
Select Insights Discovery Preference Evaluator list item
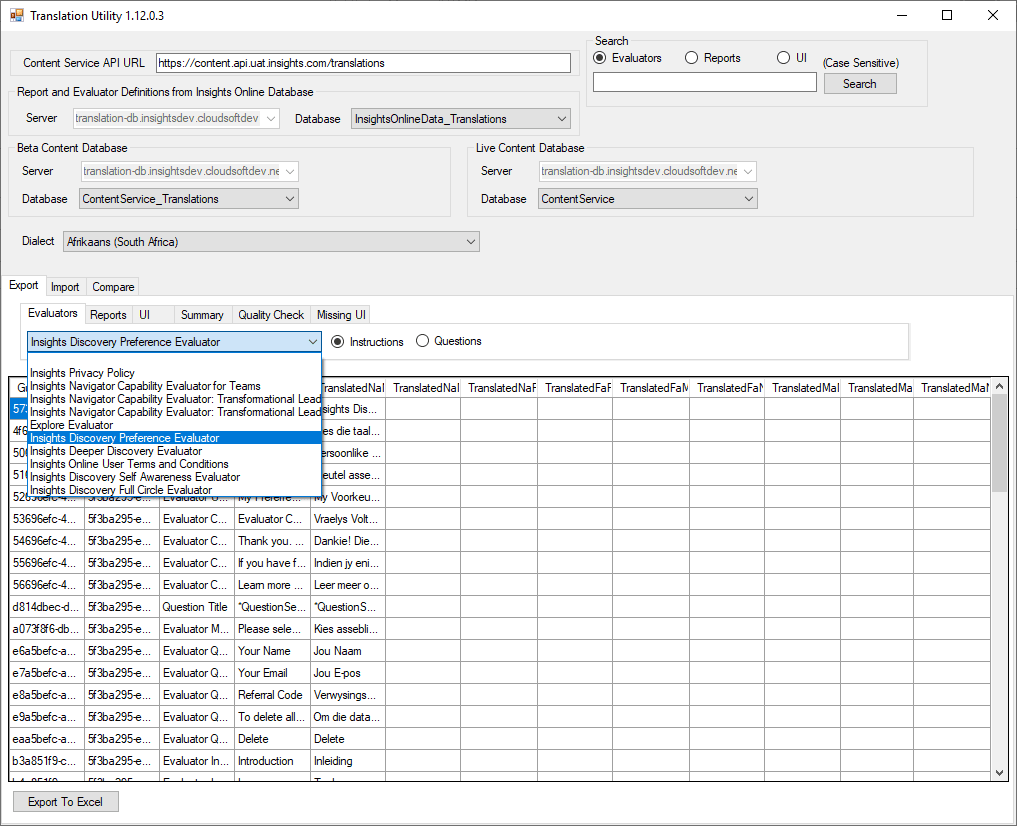pos(174,438)
